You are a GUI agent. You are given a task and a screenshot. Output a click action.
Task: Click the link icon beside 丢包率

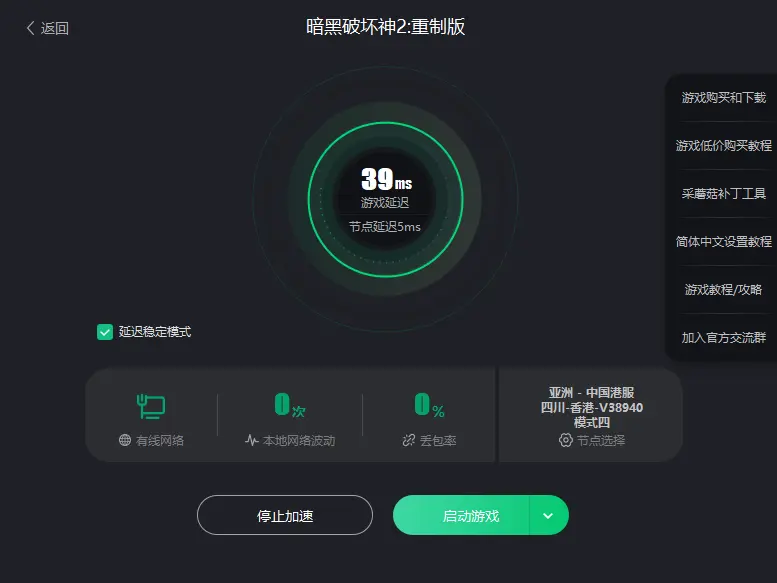[x=409, y=440]
